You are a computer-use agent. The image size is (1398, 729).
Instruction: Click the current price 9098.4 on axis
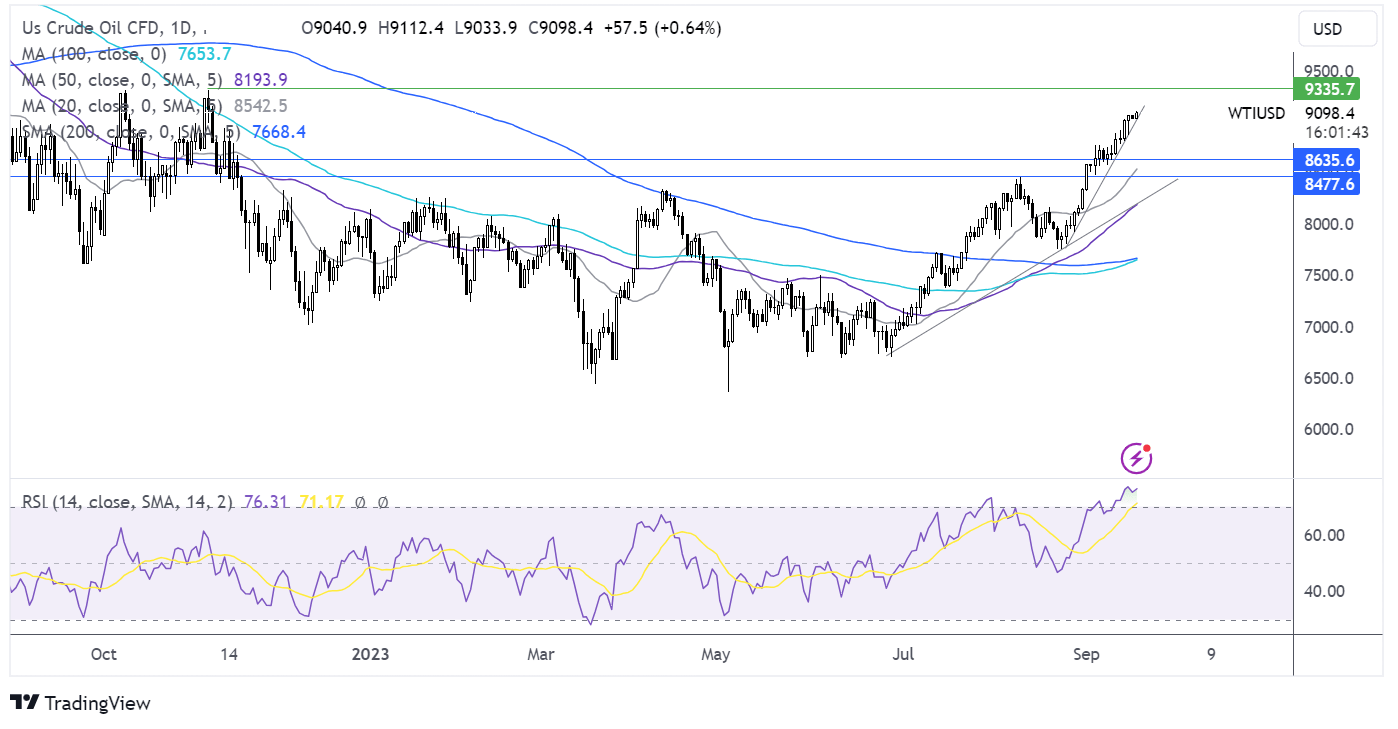(1329, 114)
